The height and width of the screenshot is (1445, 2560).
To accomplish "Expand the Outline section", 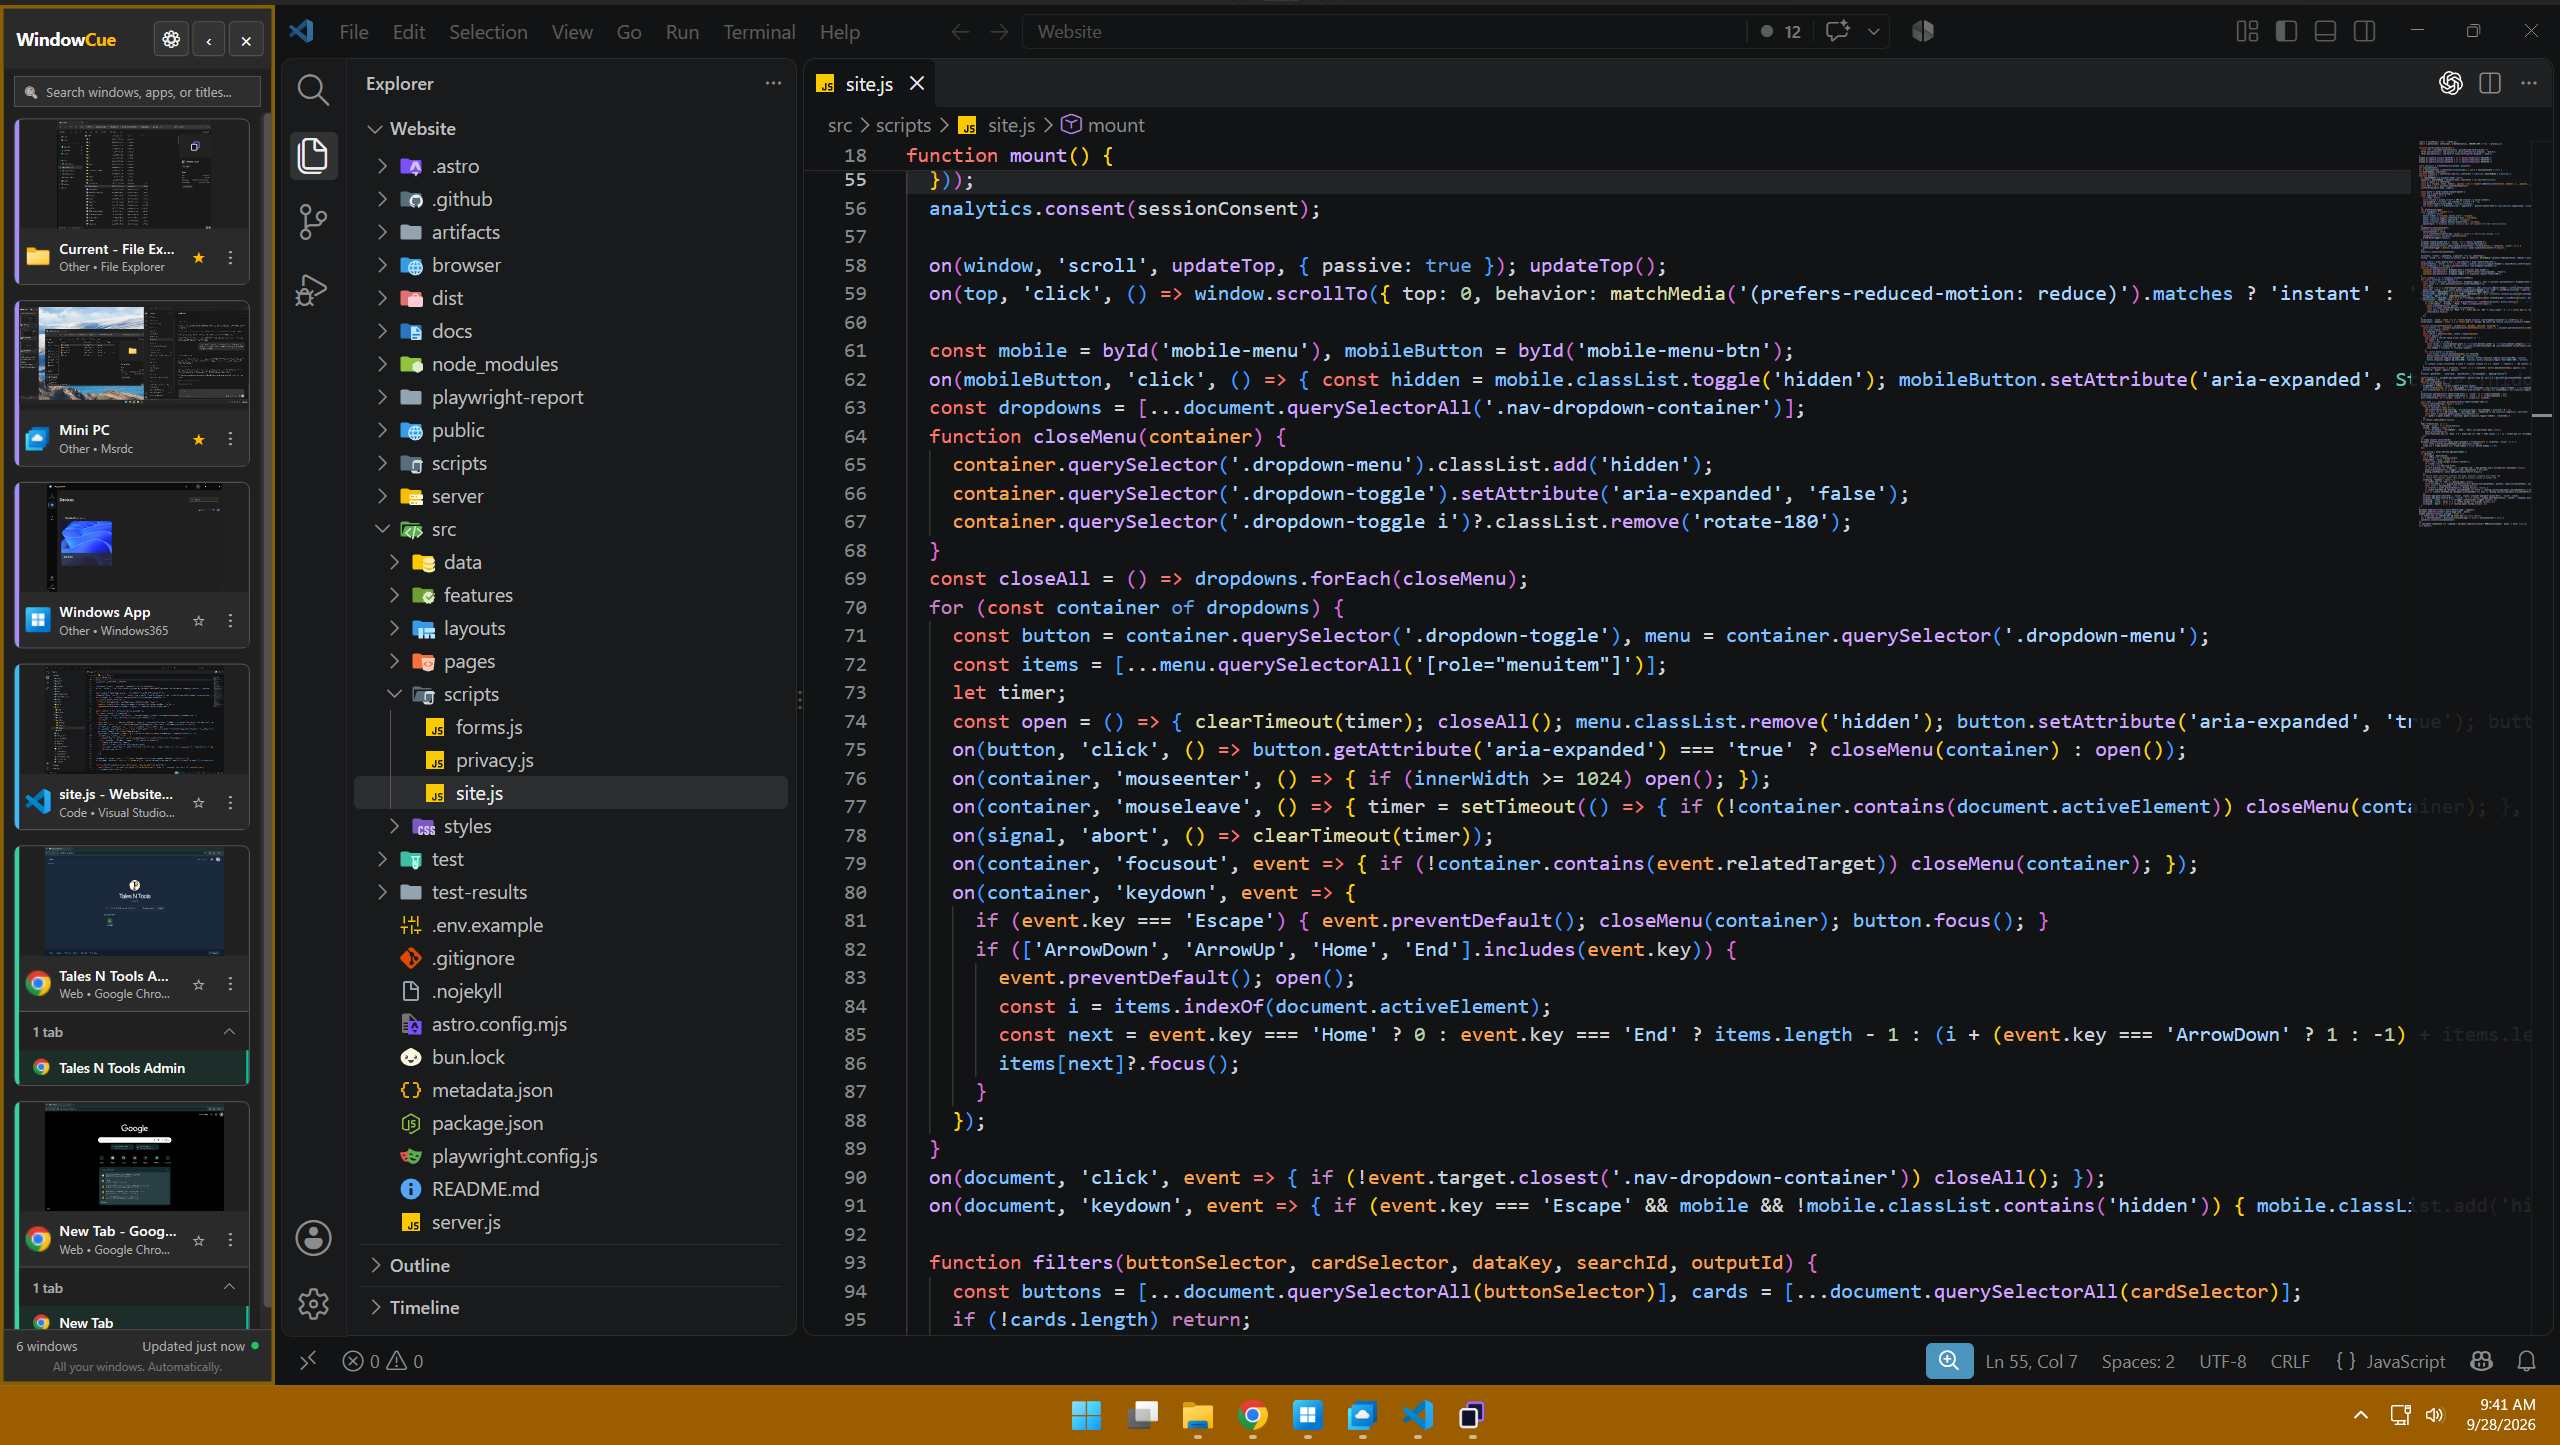I will tap(571, 1265).
